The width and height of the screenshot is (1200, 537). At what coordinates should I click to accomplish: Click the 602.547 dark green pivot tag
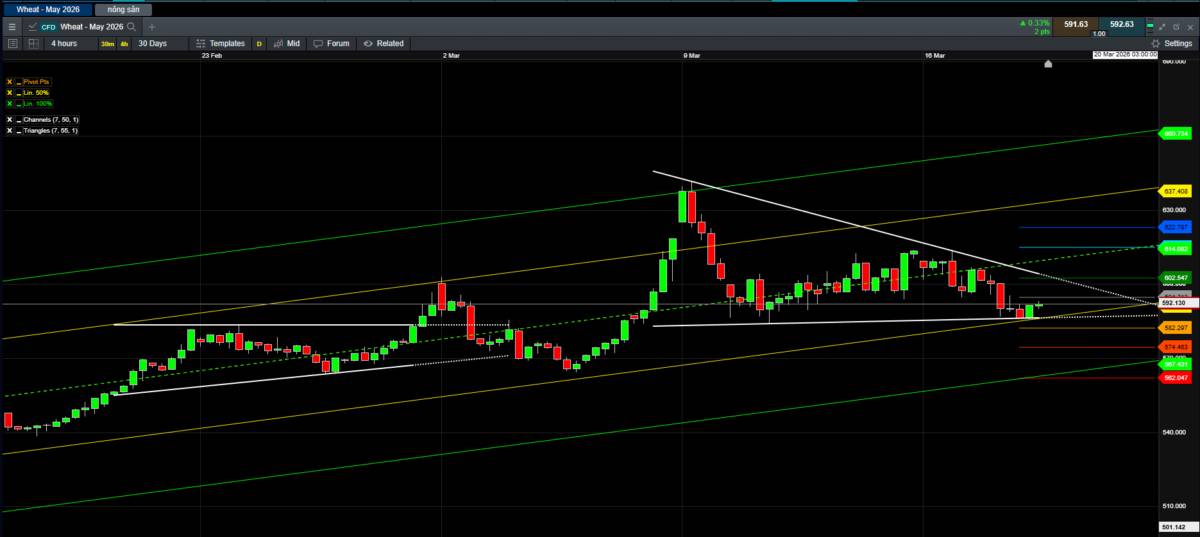tap(1175, 277)
